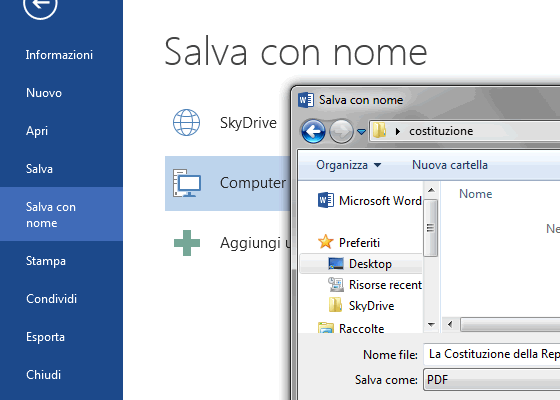This screenshot has height=400, width=560.
Task: Click the Raccolte library icon
Action: point(326,328)
